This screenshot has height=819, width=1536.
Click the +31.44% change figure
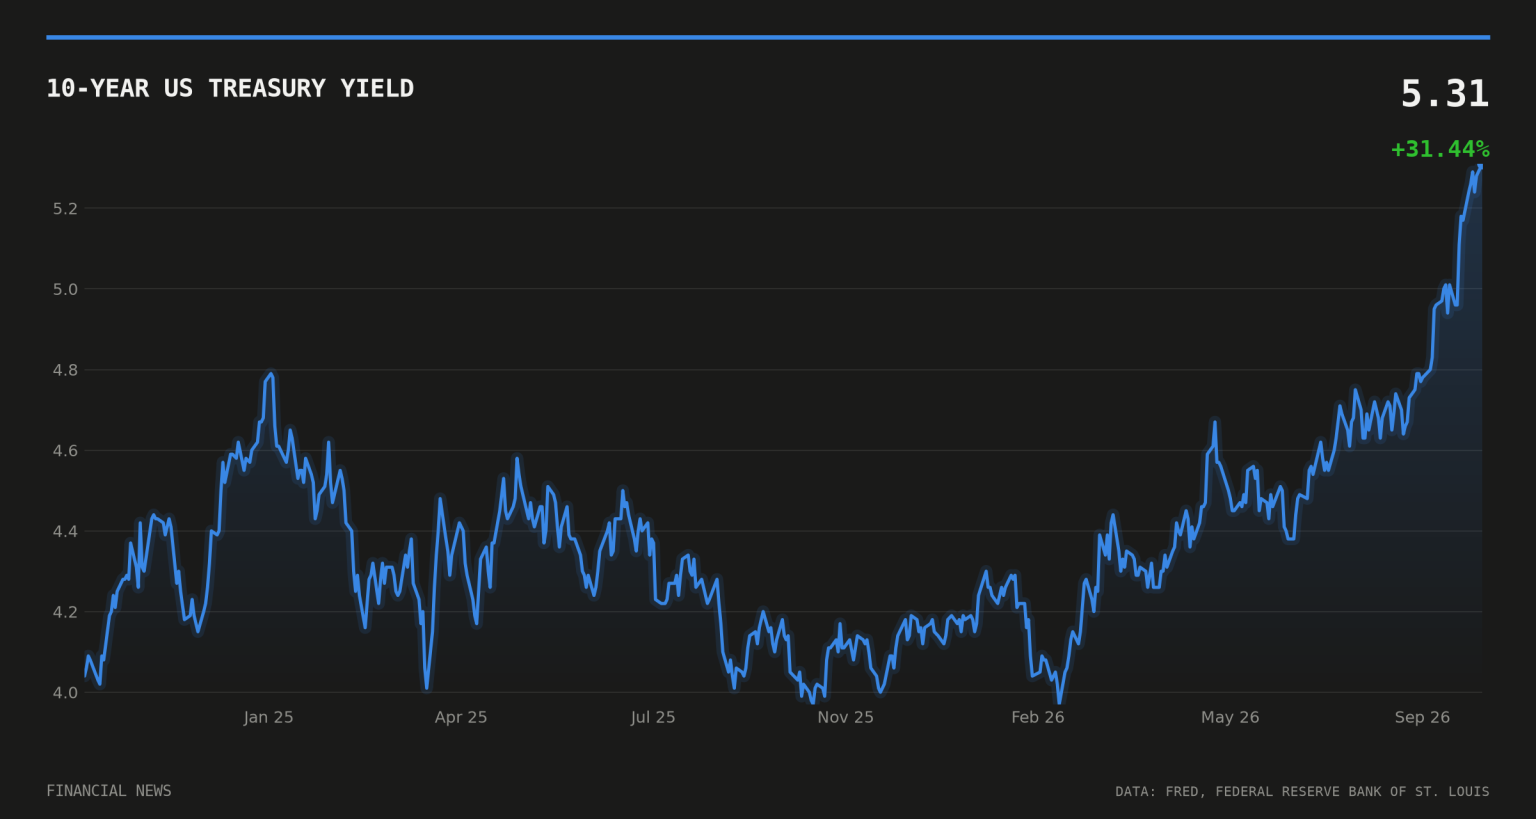[x=1440, y=149]
